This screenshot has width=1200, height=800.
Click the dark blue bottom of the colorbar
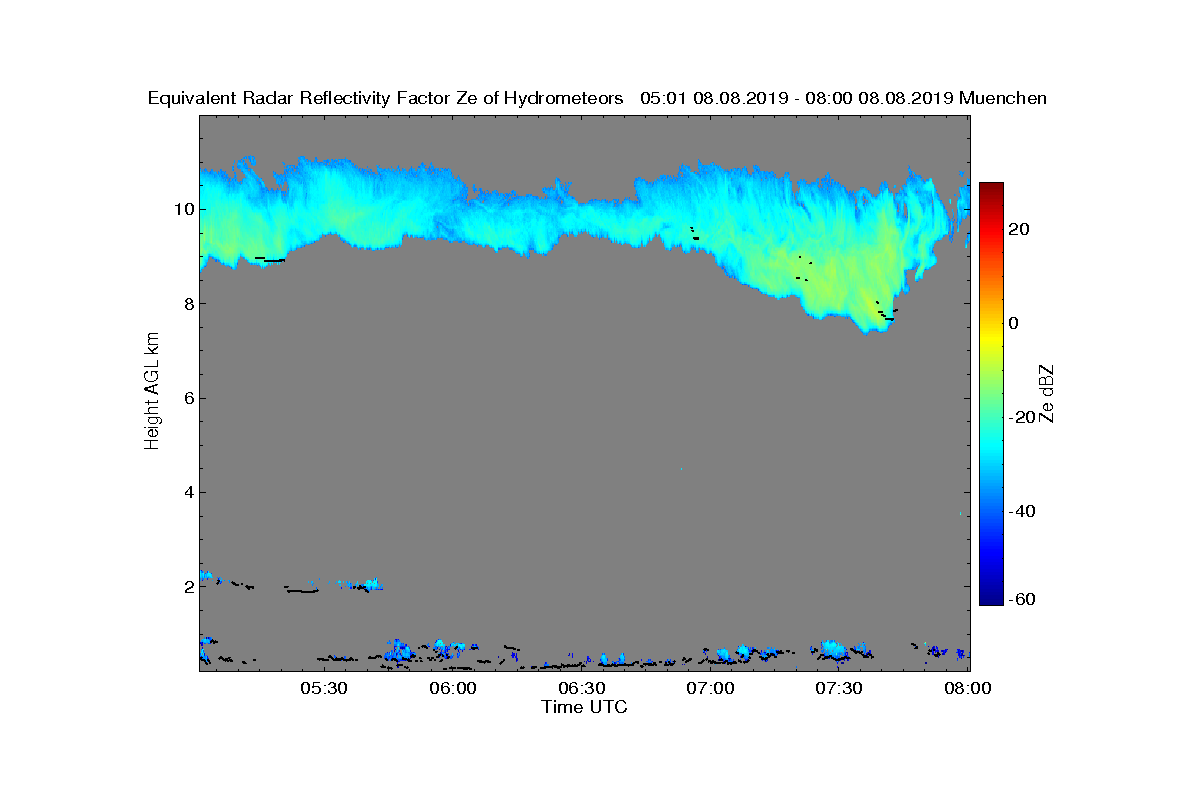[991, 599]
